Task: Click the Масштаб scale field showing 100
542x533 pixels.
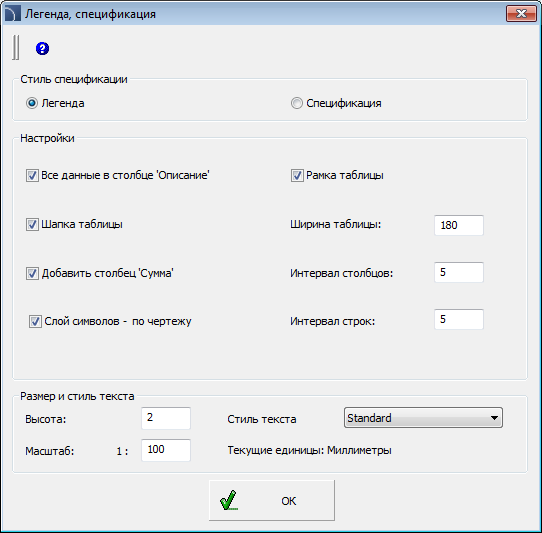Action: point(166,450)
